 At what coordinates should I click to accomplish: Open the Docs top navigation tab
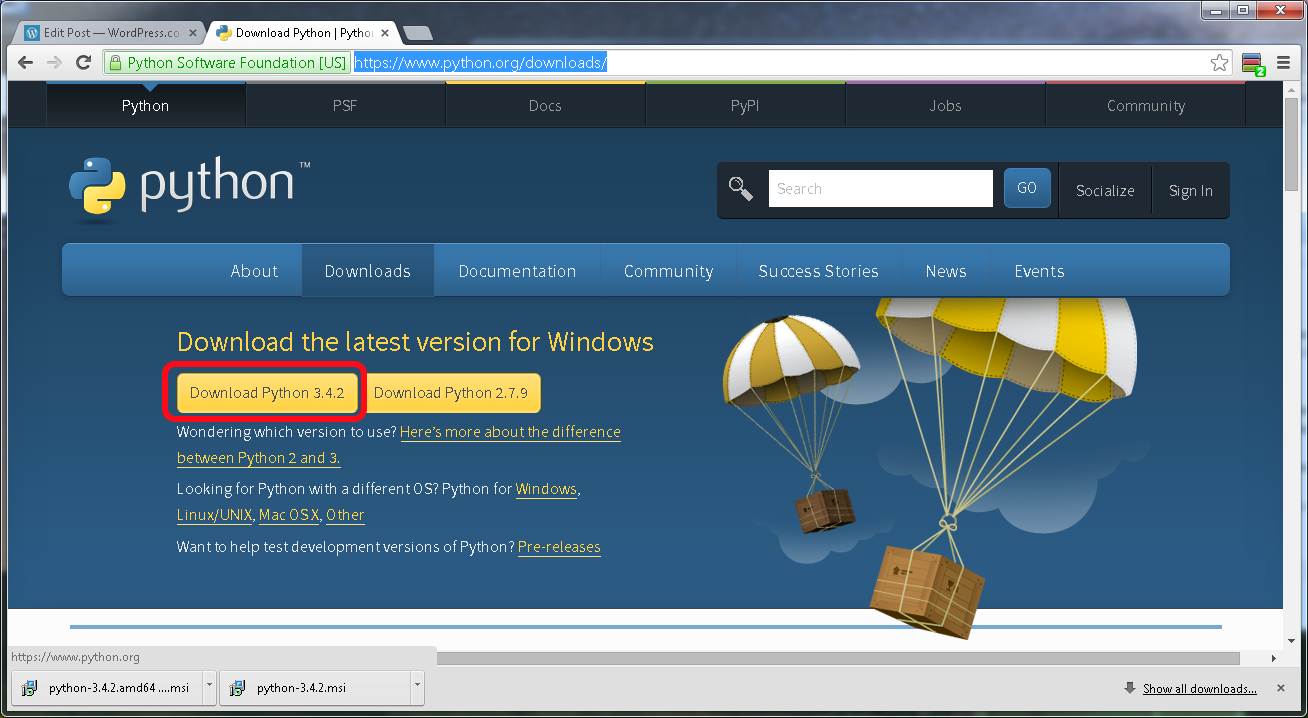coord(545,105)
